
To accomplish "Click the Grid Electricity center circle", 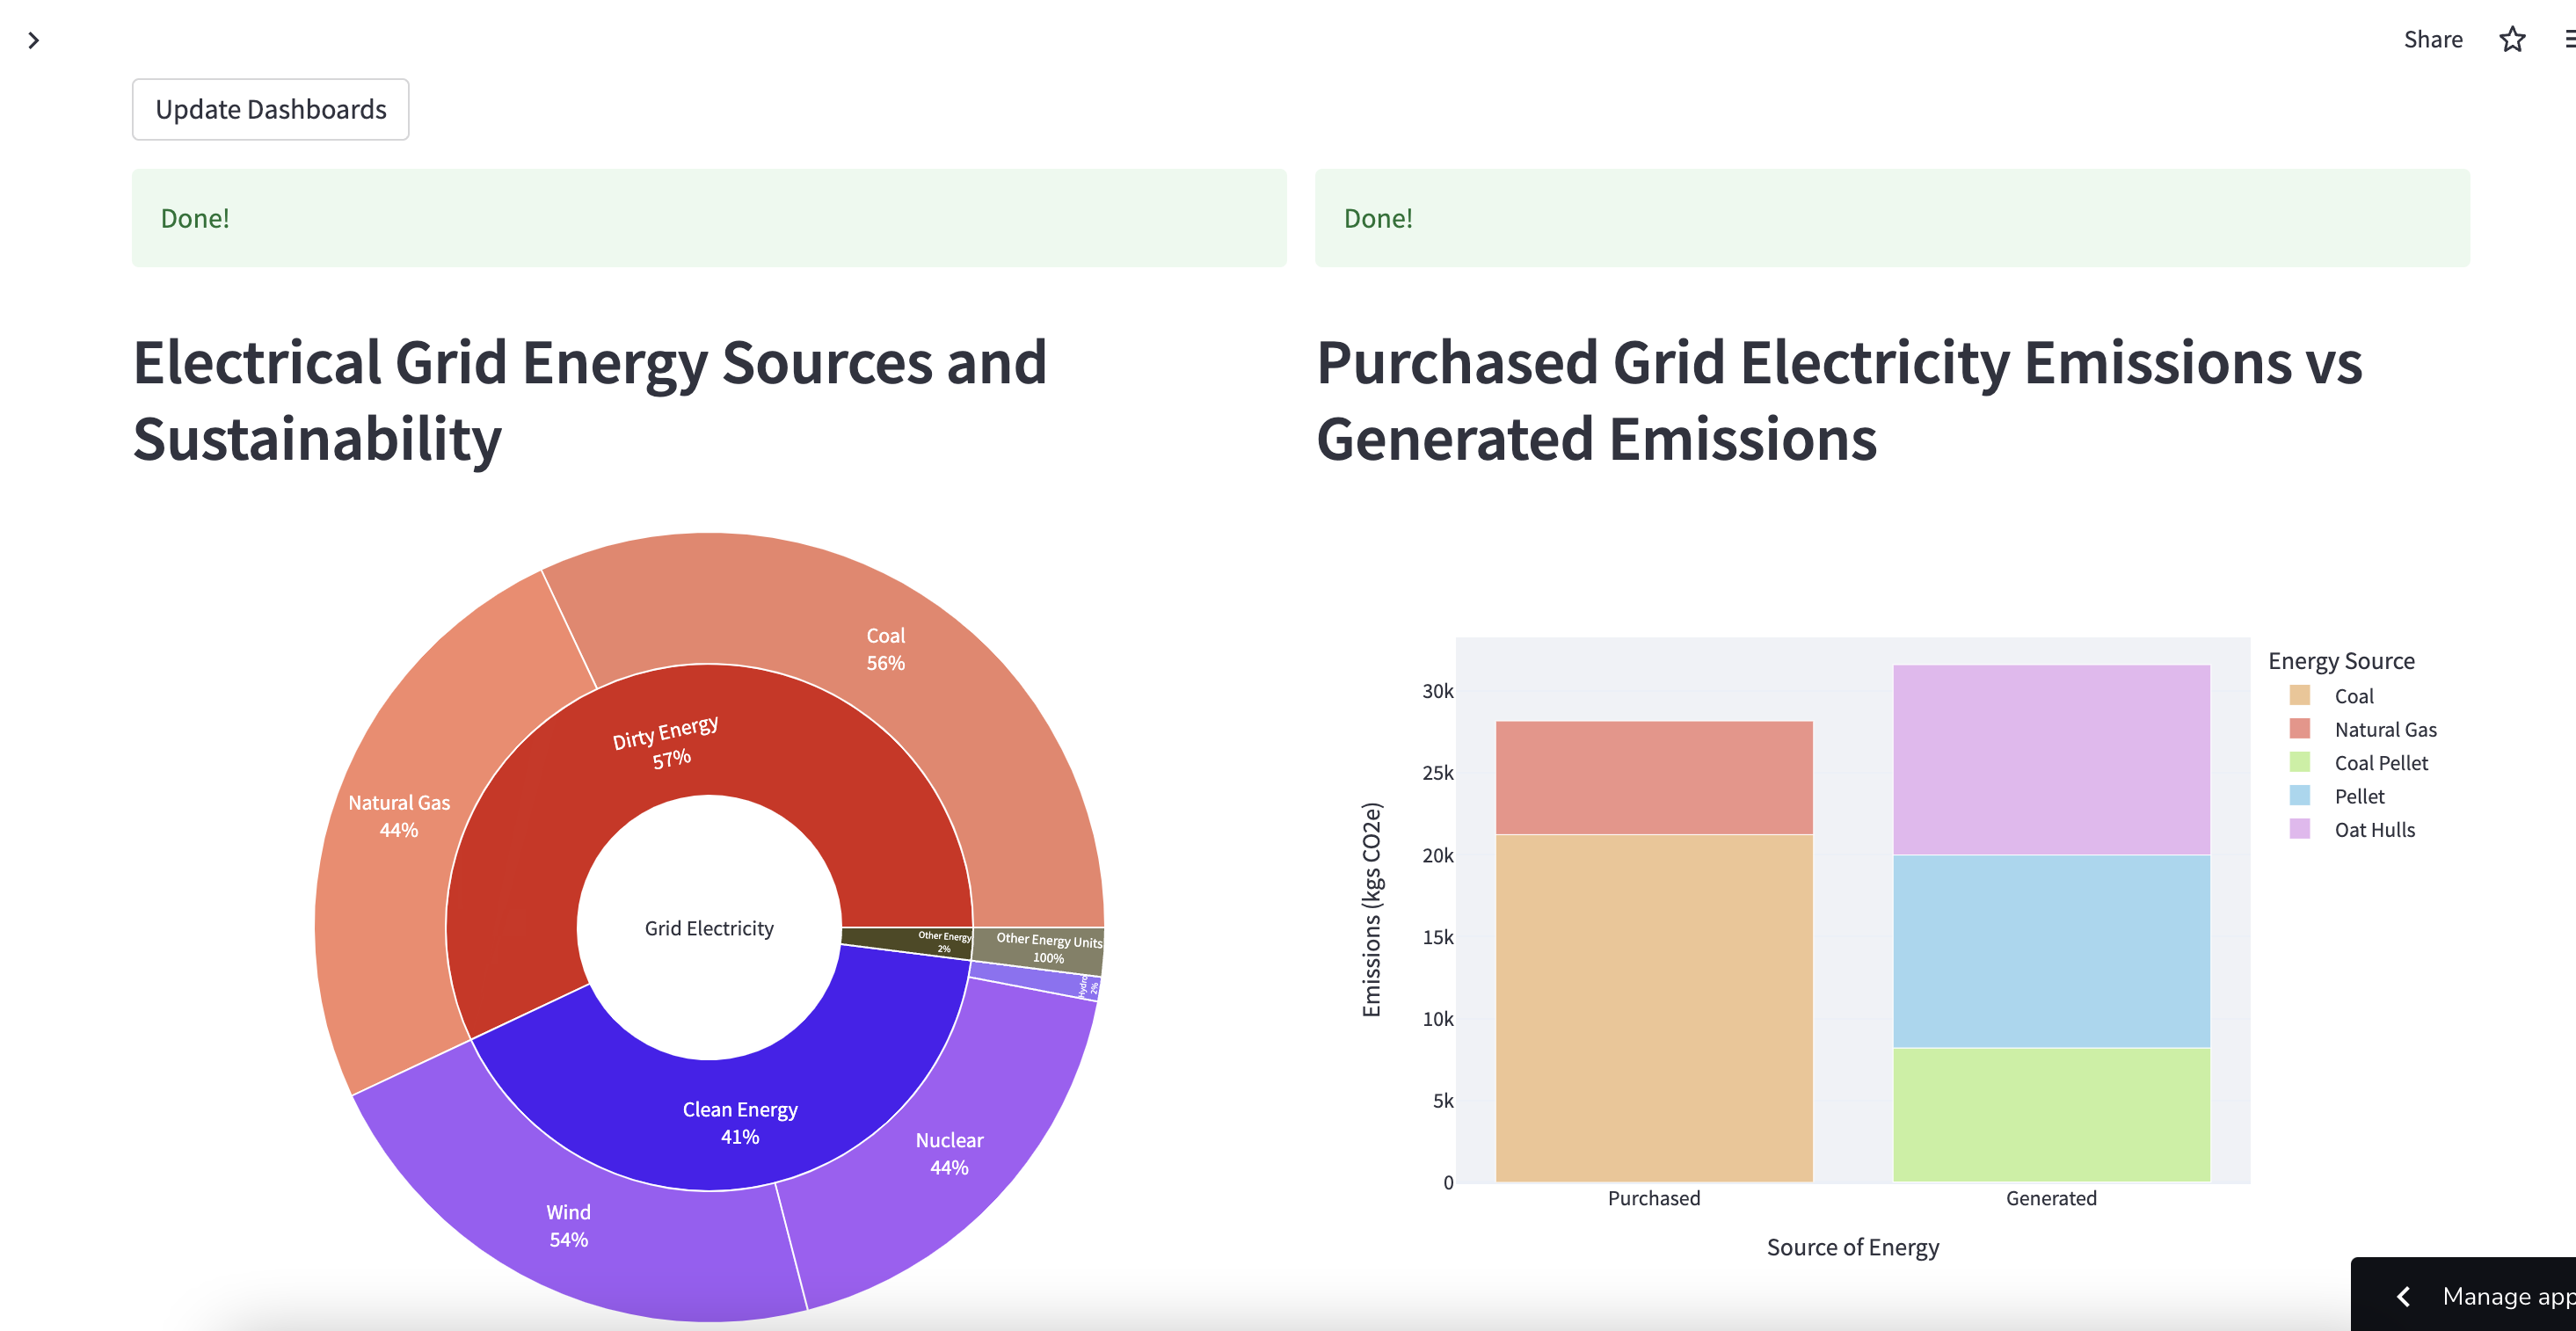I will [709, 928].
